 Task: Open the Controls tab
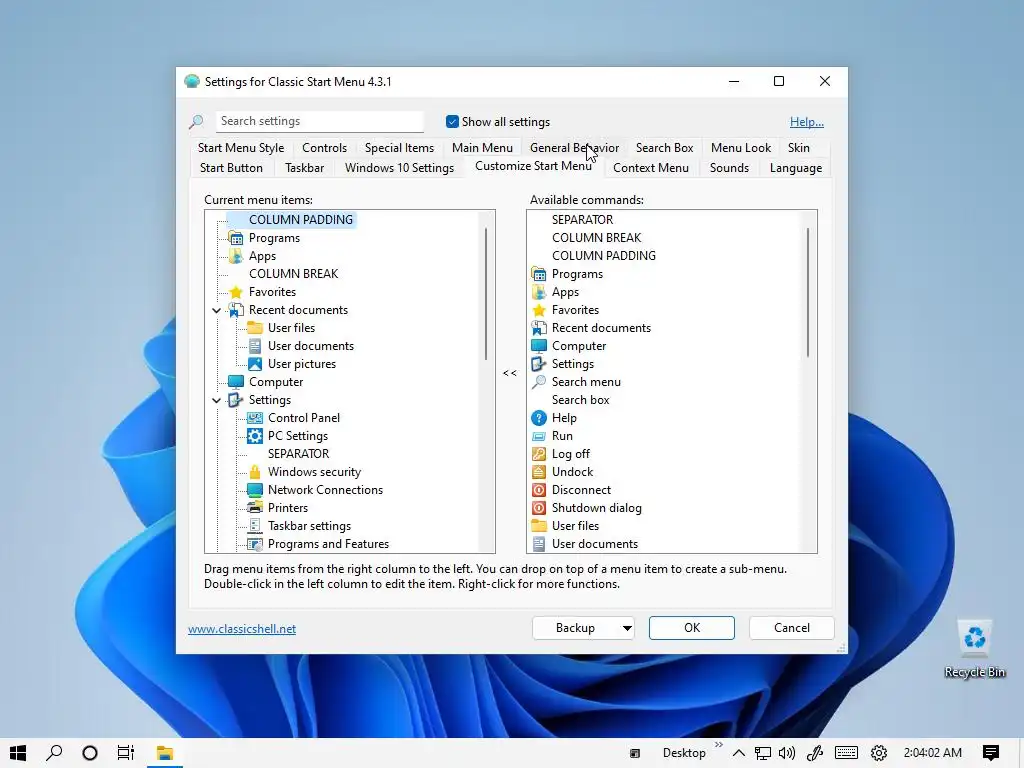point(324,148)
